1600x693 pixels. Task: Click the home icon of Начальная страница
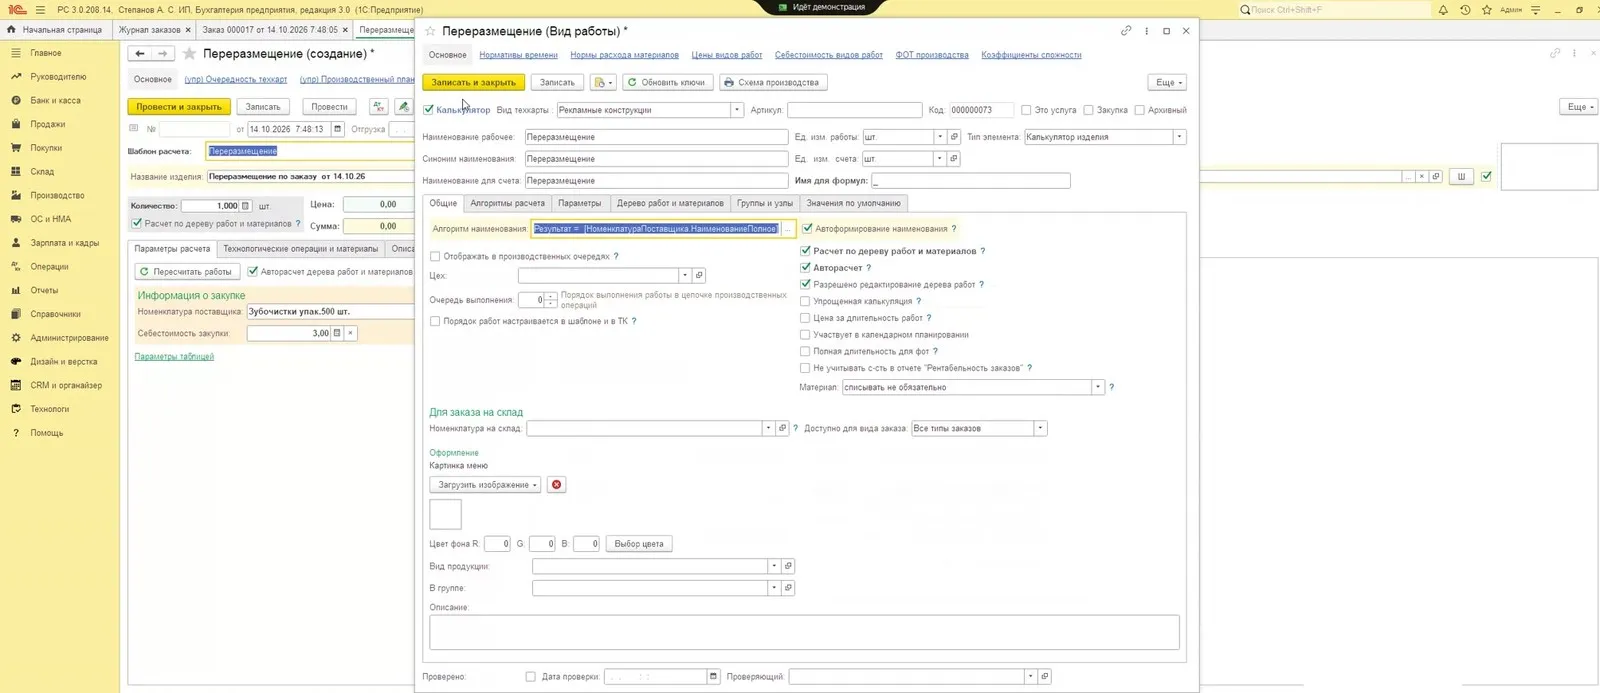pyautogui.click(x=11, y=30)
